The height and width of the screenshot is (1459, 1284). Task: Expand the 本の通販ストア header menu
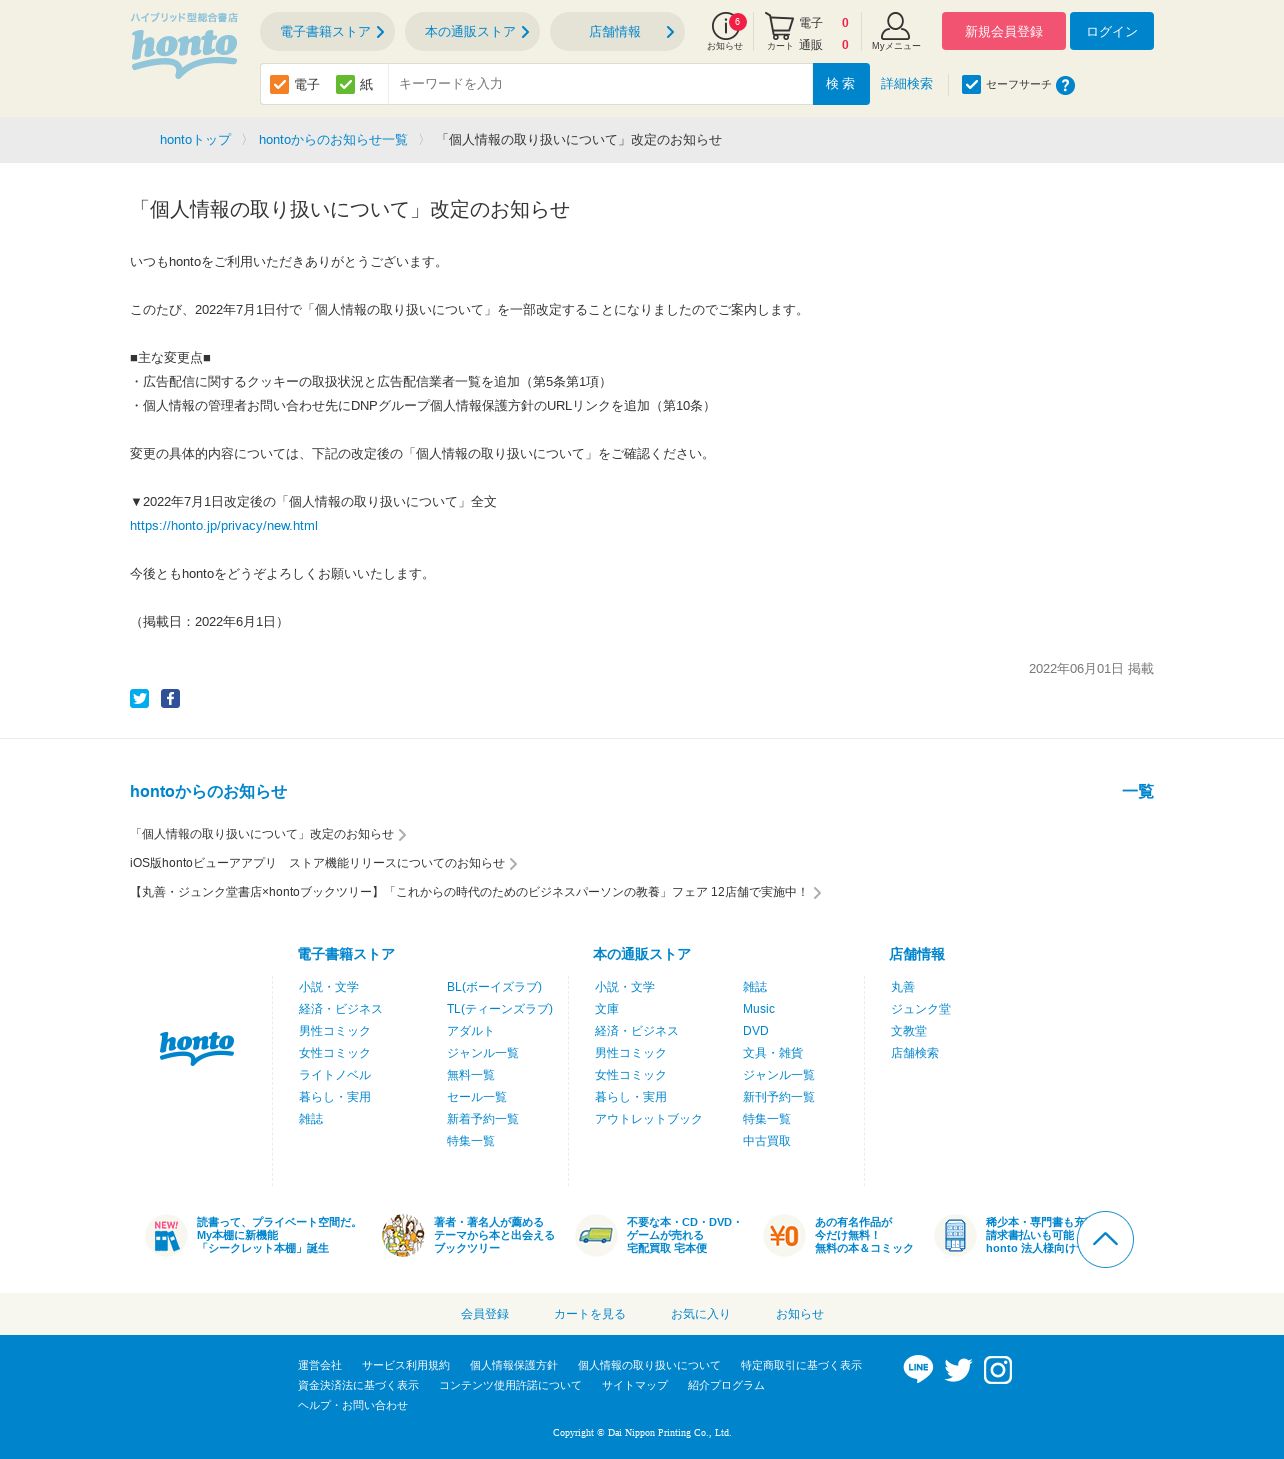click(472, 32)
